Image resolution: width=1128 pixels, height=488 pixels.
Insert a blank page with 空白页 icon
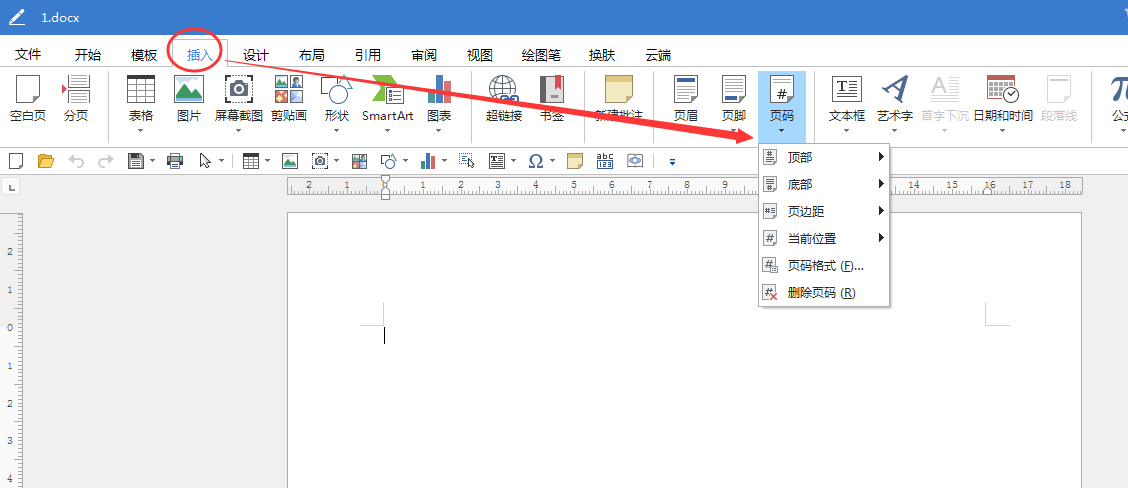click(x=27, y=98)
